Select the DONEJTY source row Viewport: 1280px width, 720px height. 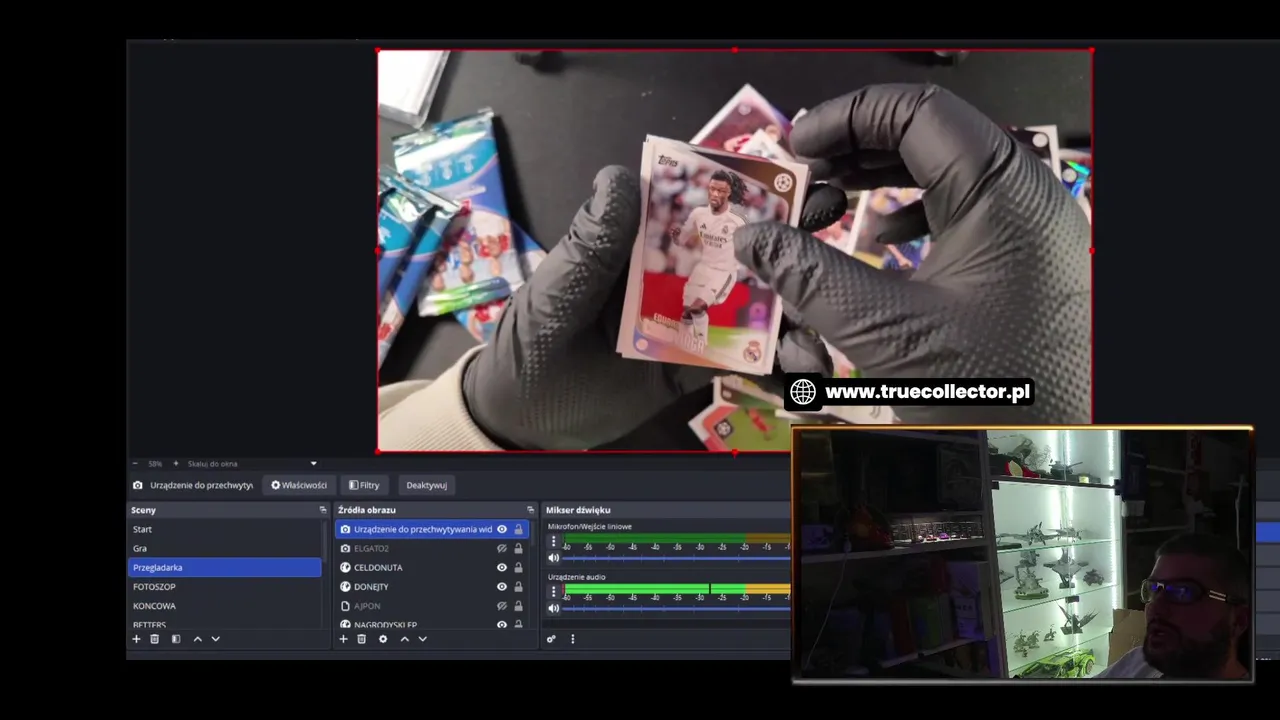click(x=431, y=586)
